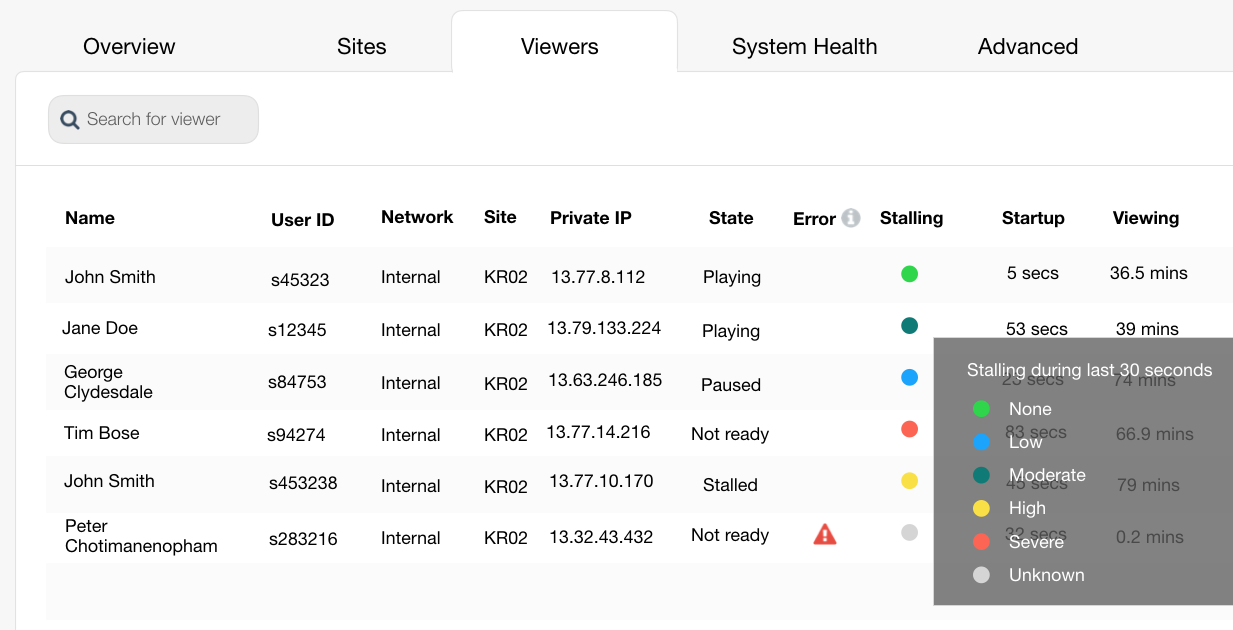
Task: Sort by the Network column header
Action: (x=417, y=217)
